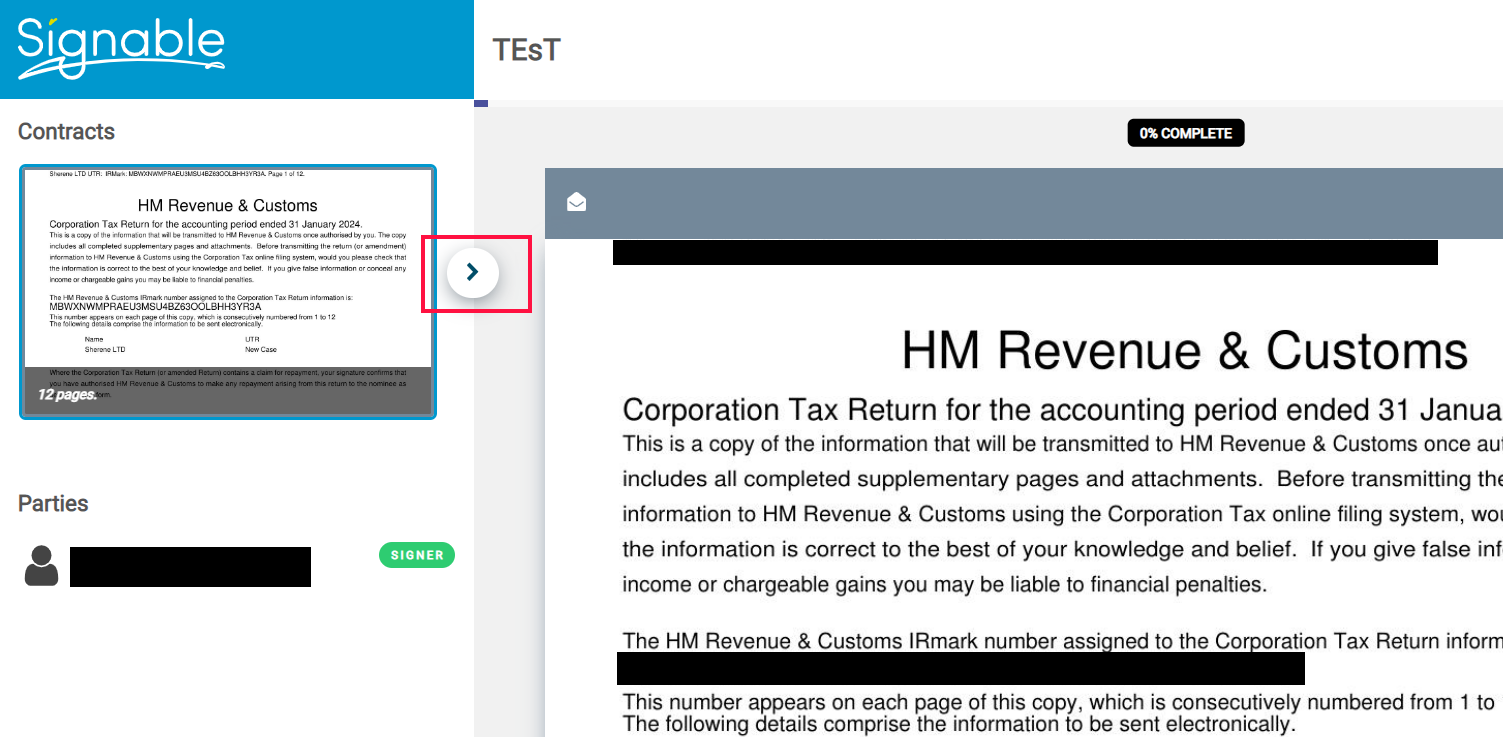Click the redacted bar atop the document page
The height and width of the screenshot is (737, 1503).
pos(1025,252)
